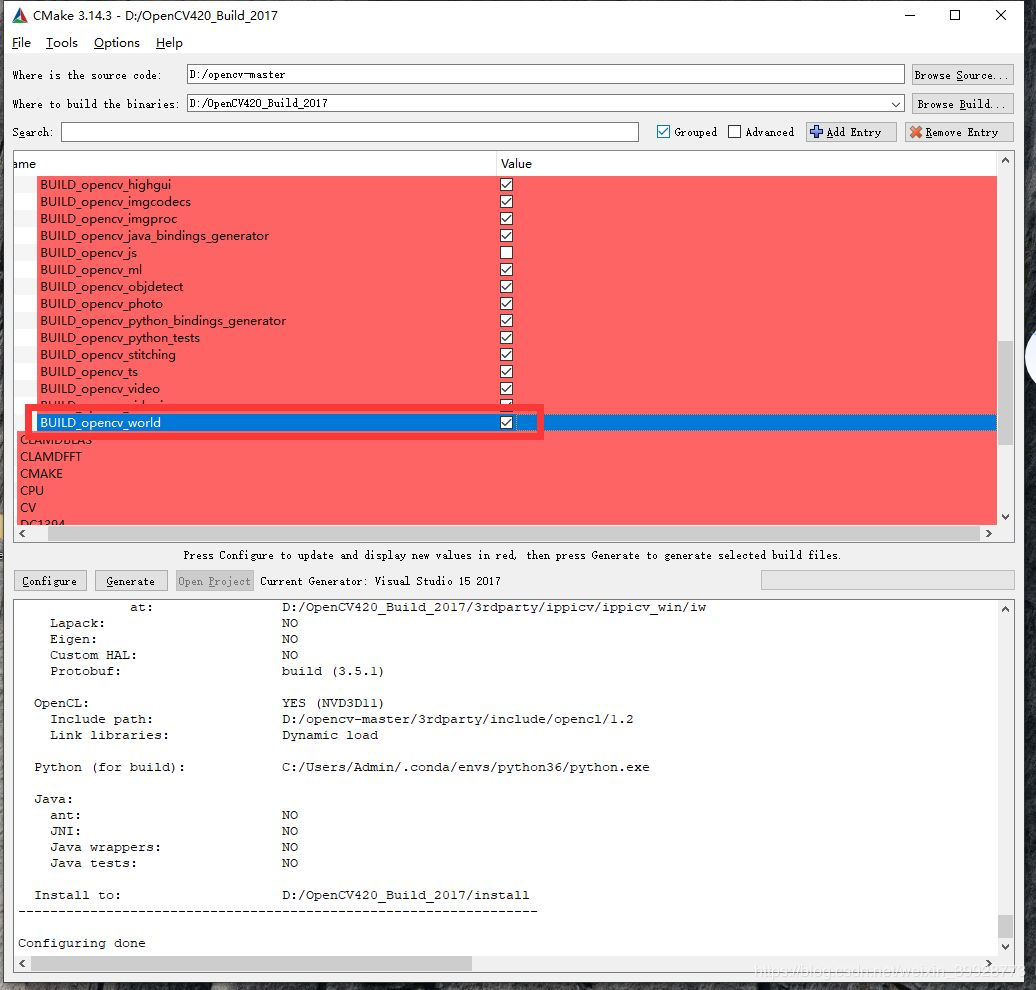
Task: Click output log horizontal scrollbar thumb
Action: (x=251, y=964)
